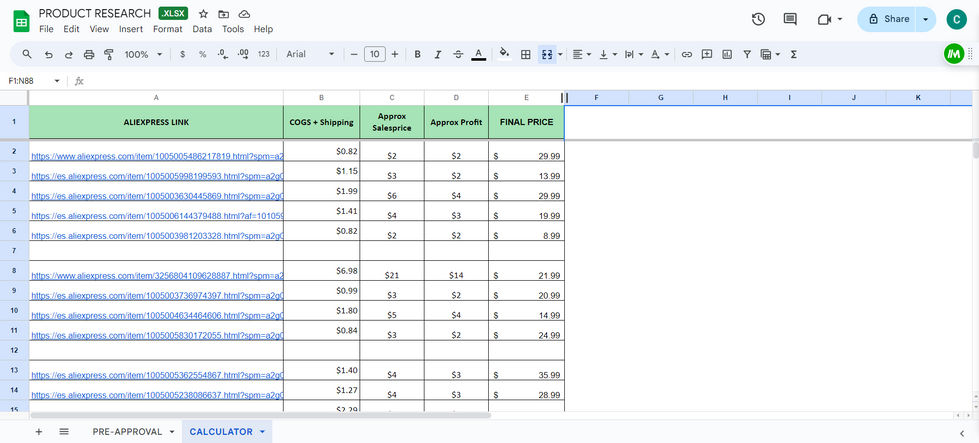Open the Data menu
Image resolution: width=979 pixels, height=443 pixels.
pos(202,29)
